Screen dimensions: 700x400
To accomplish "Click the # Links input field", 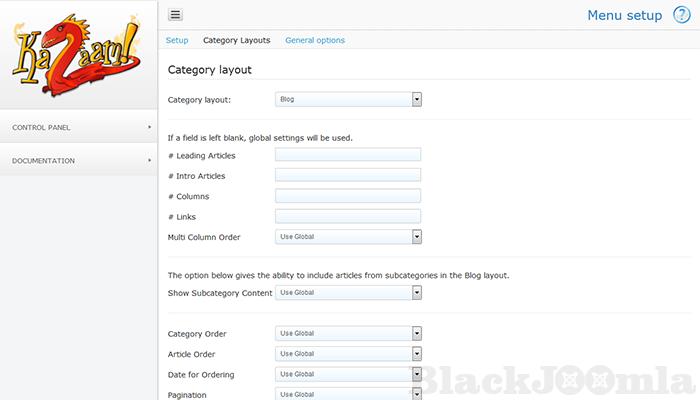I will [348, 216].
